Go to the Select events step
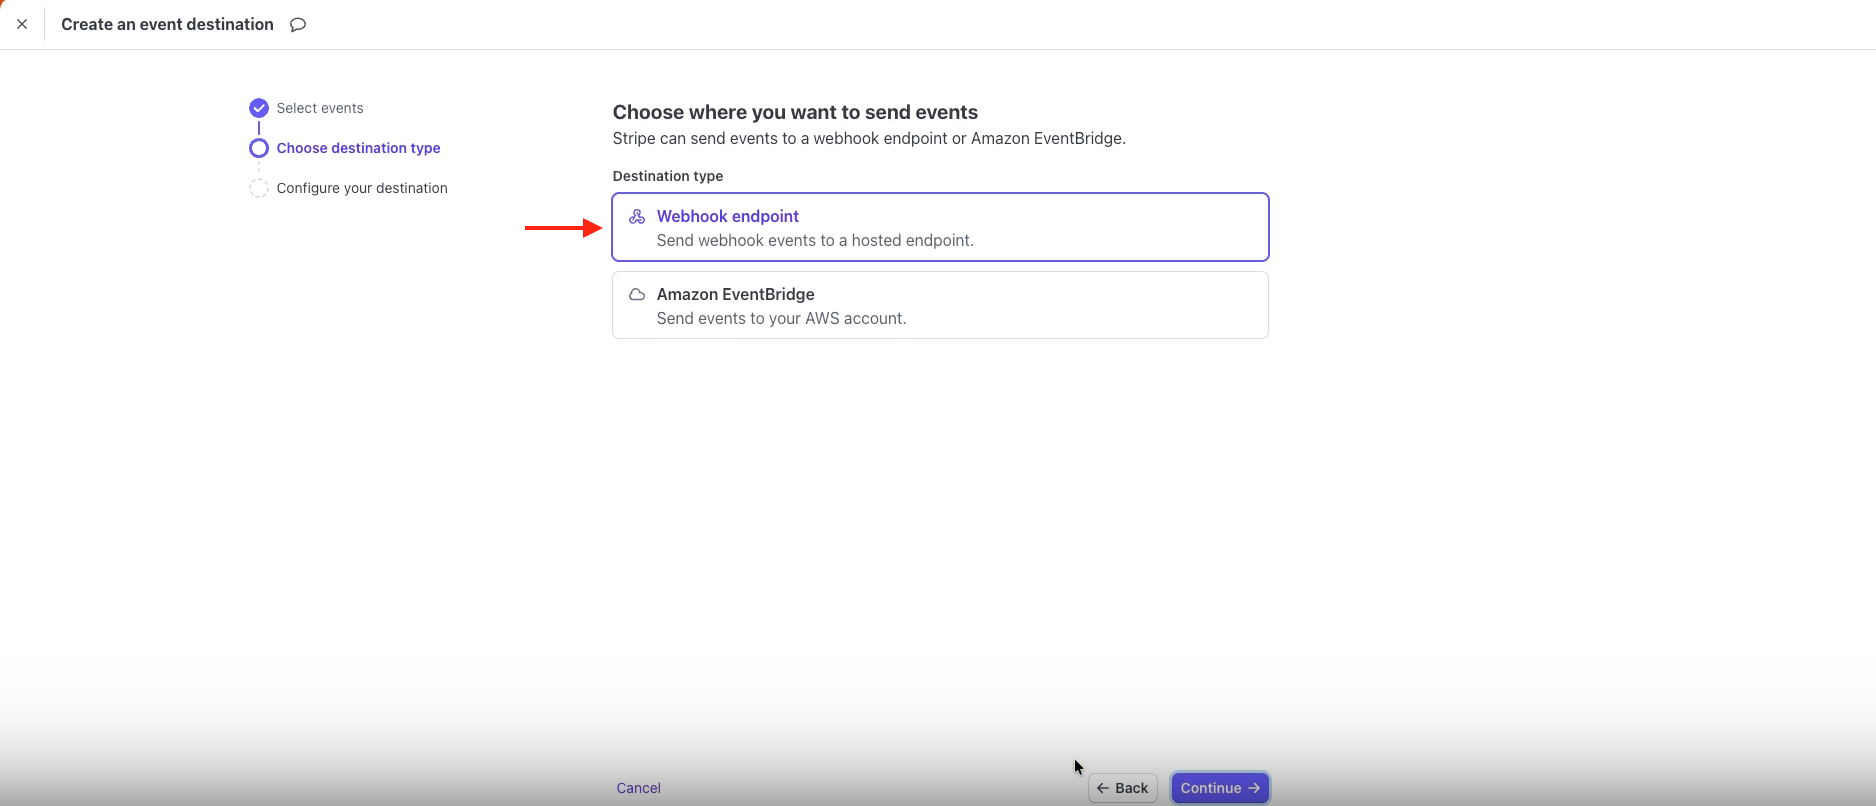This screenshot has width=1876, height=806. click(x=320, y=108)
